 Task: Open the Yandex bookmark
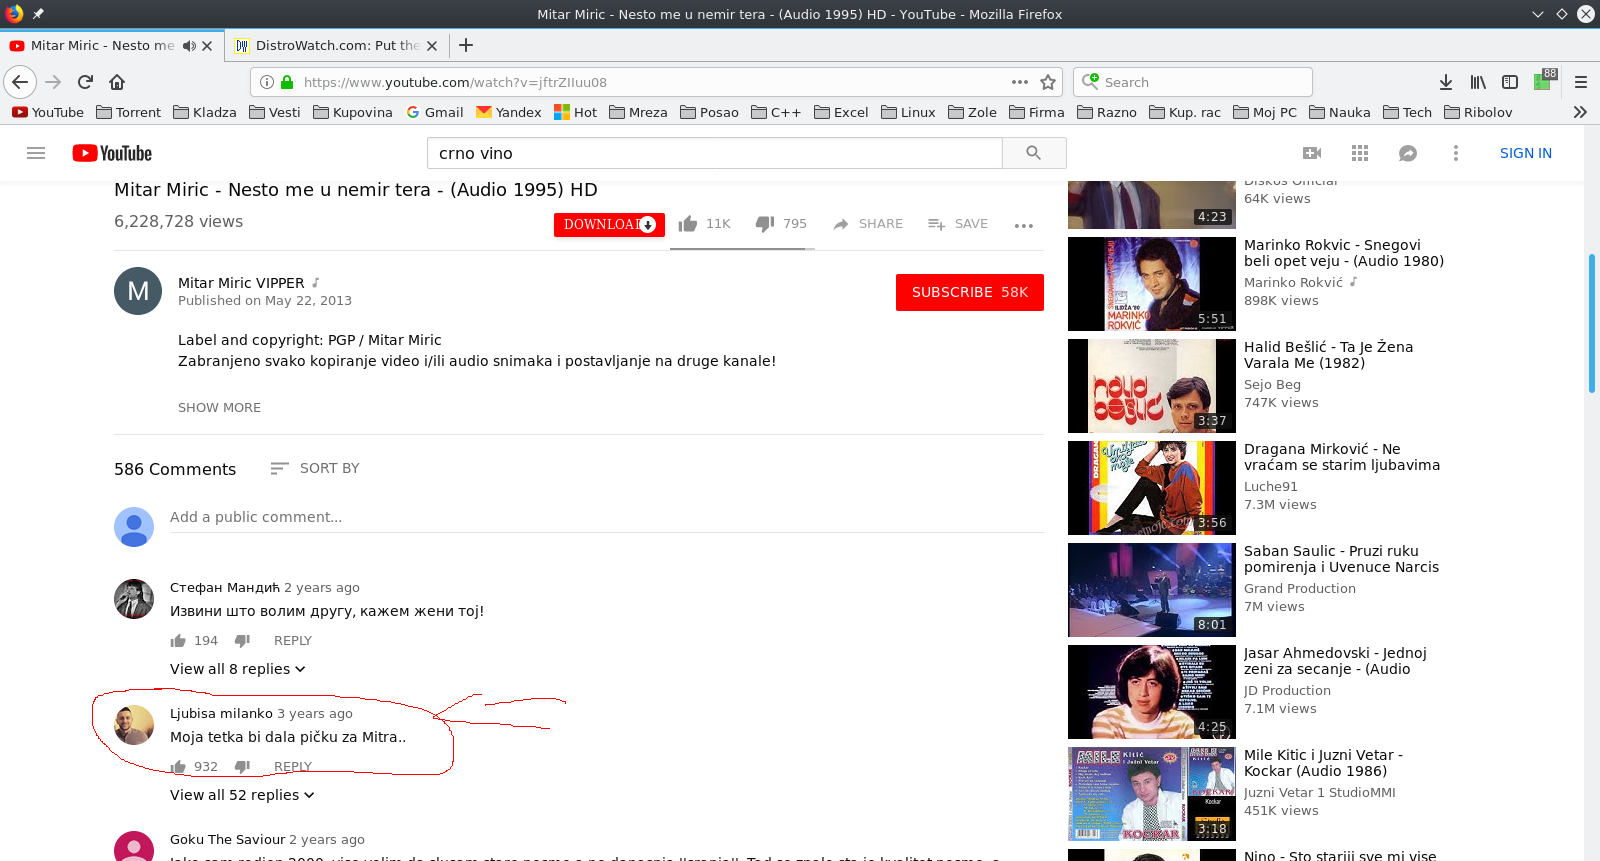click(509, 112)
